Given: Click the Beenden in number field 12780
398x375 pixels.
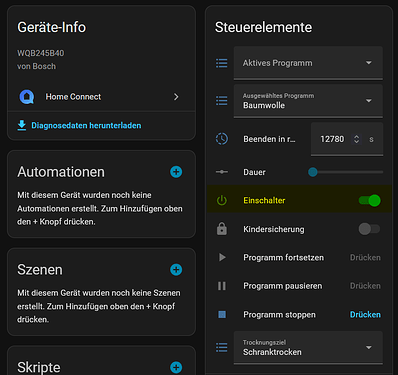Looking at the screenshot, I should coord(347,139).
